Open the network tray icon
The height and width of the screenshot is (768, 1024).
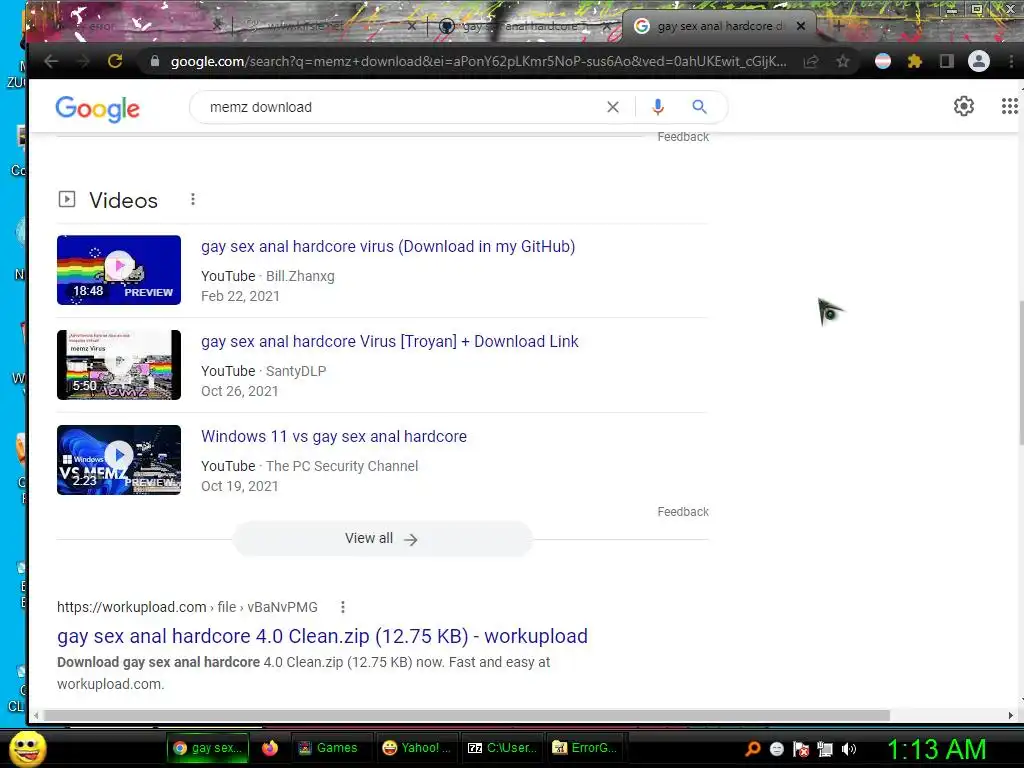[825, 749]
